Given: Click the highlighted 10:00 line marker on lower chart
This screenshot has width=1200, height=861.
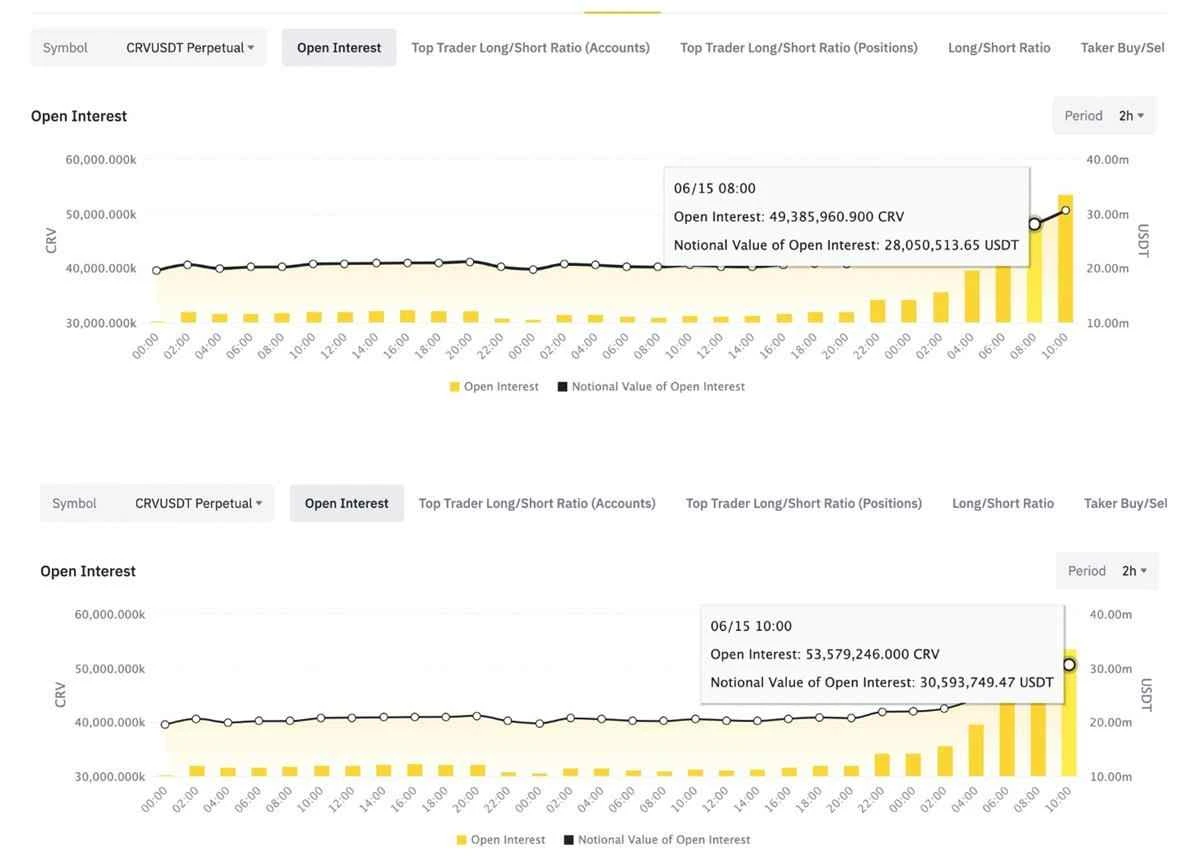Looking at the screenshot, I should click(x=1069, y=665).
